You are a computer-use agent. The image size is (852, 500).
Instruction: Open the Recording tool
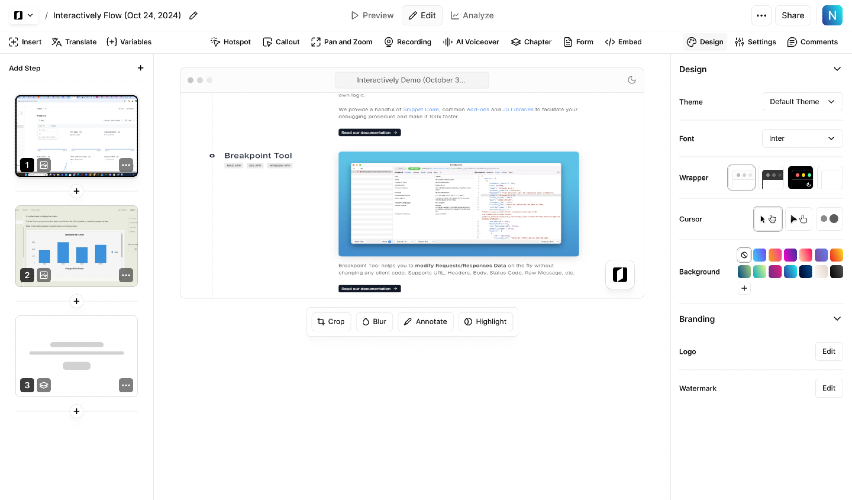click(408, 42)
